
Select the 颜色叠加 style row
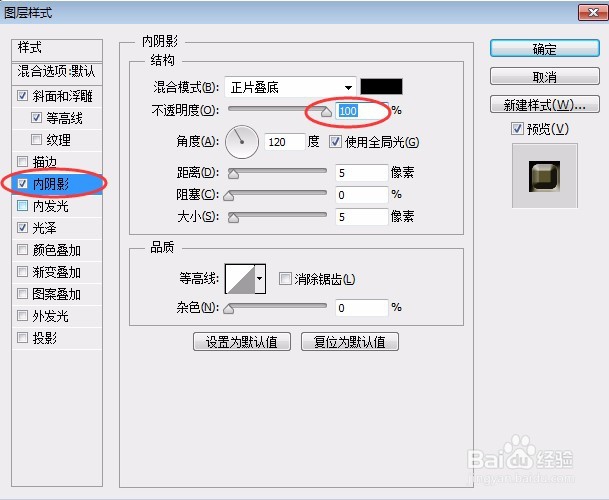coord(57,249)
